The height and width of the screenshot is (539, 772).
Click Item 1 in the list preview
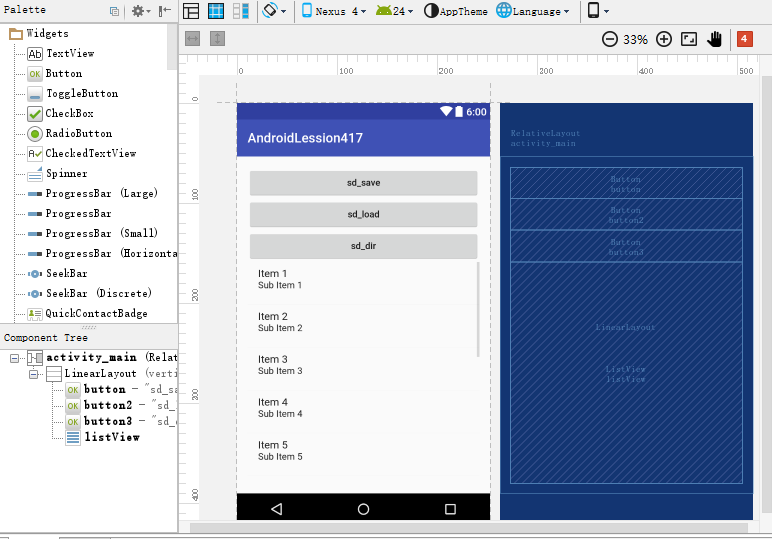[363, 279]
